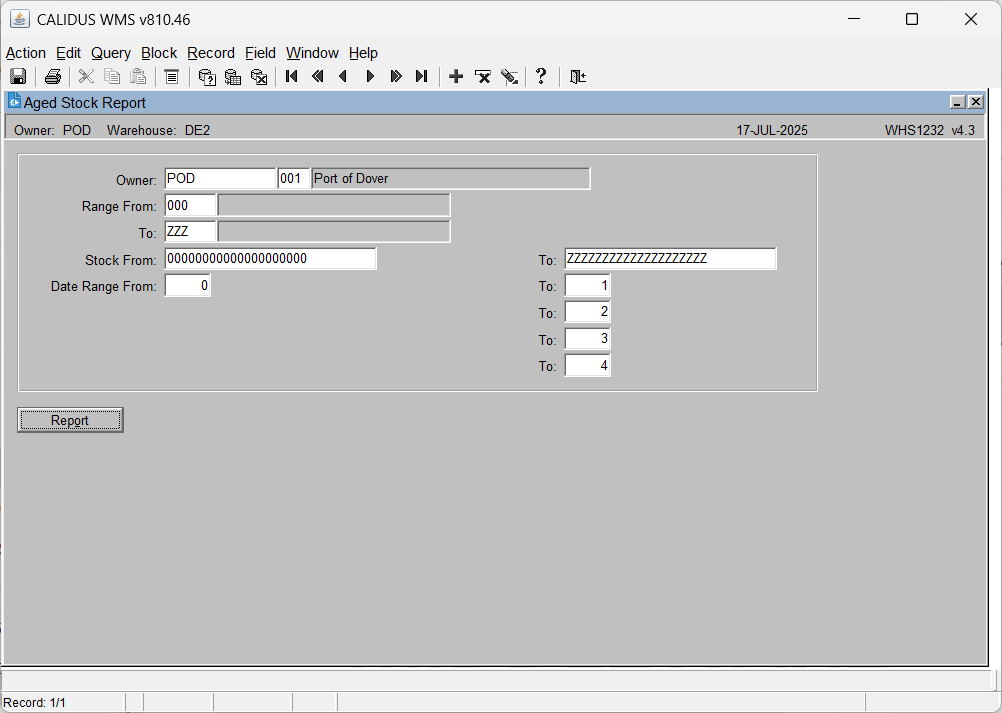Minimize the Aged Stock Report inner window
Image resolution: width=1002 pixels, height=713 pixels.
[957, 102]
